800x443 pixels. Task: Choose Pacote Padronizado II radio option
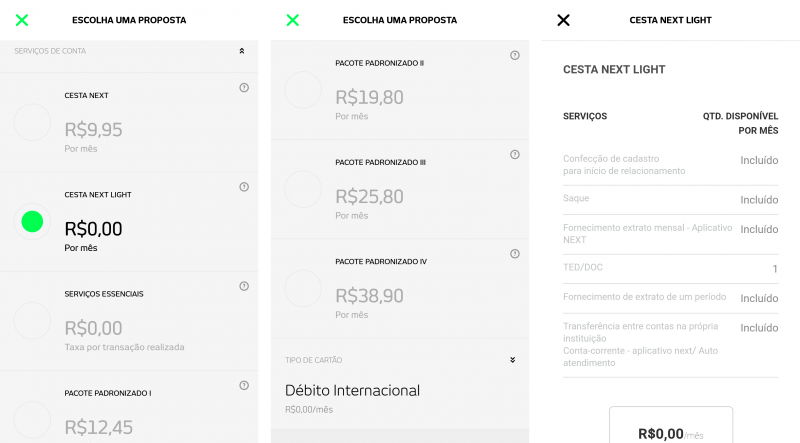tap(303, 90)
